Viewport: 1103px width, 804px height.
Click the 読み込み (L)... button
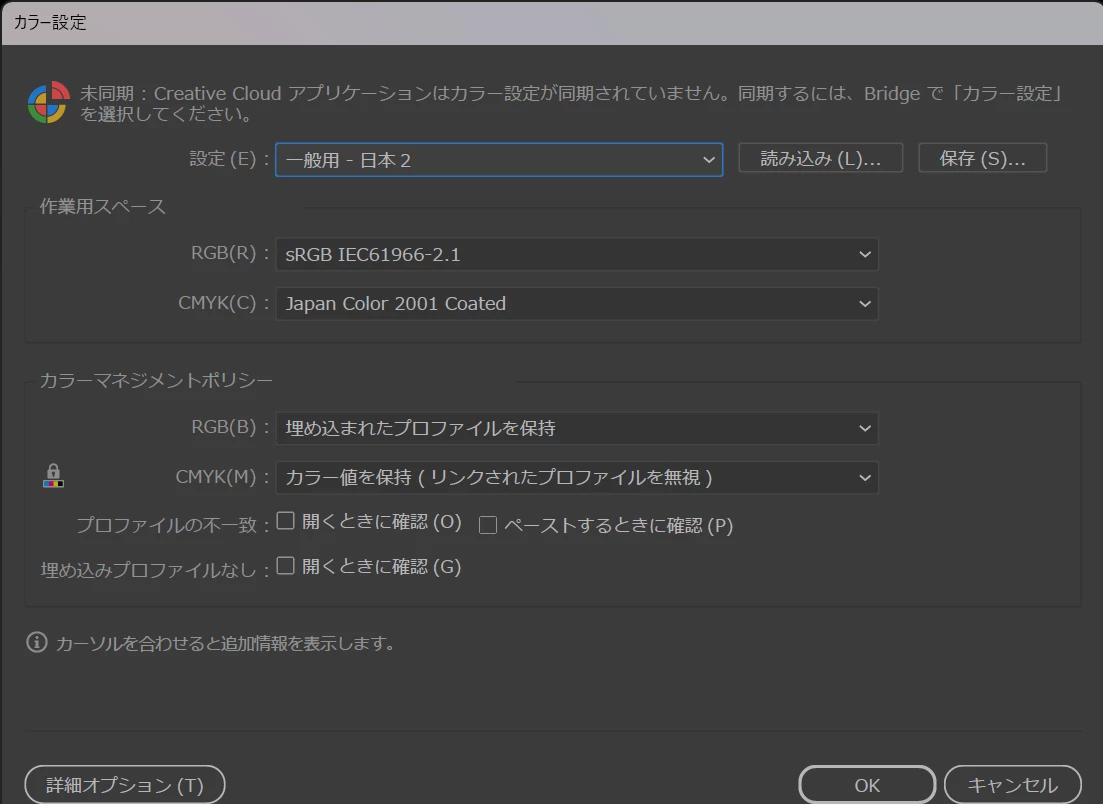coord(820,158)
